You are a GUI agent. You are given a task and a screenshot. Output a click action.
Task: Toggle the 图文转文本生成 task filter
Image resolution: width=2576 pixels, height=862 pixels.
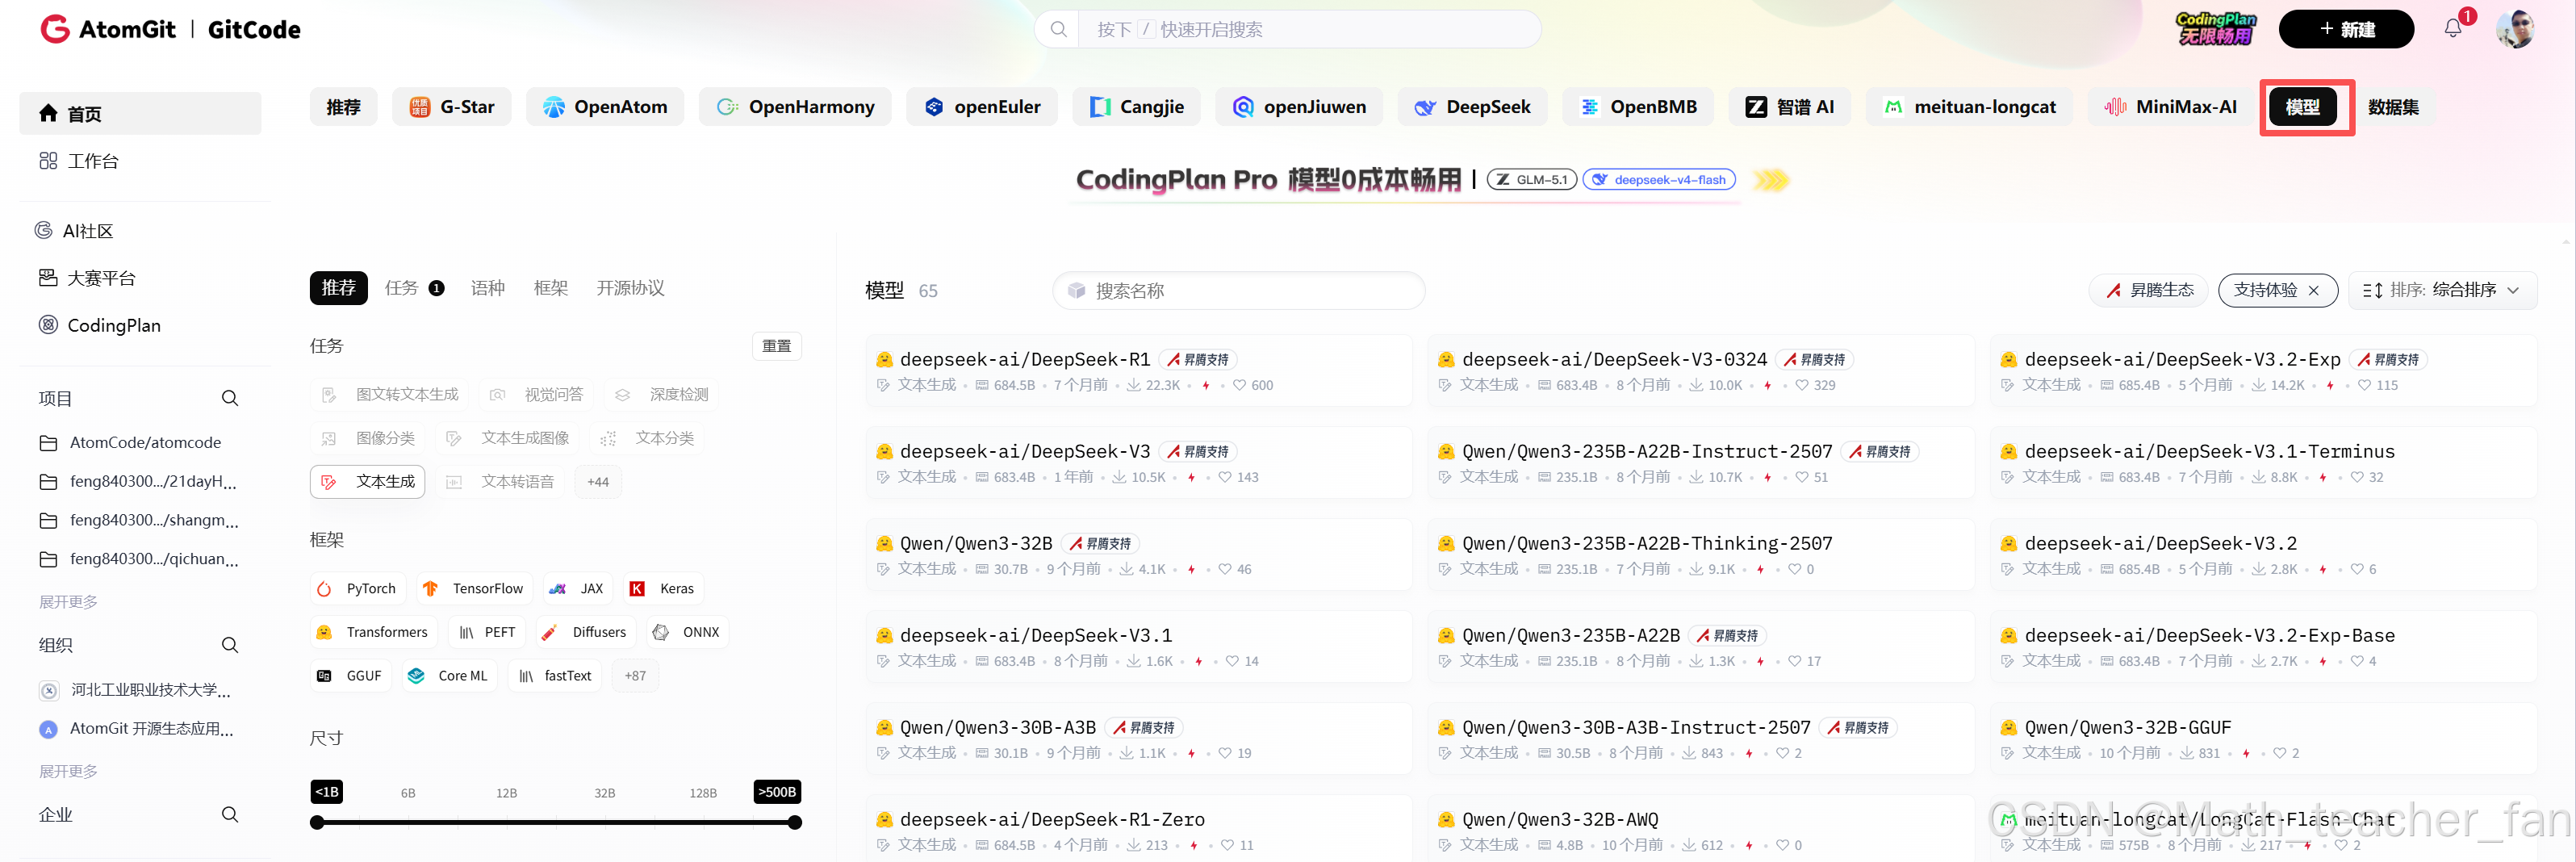[389, 395]
